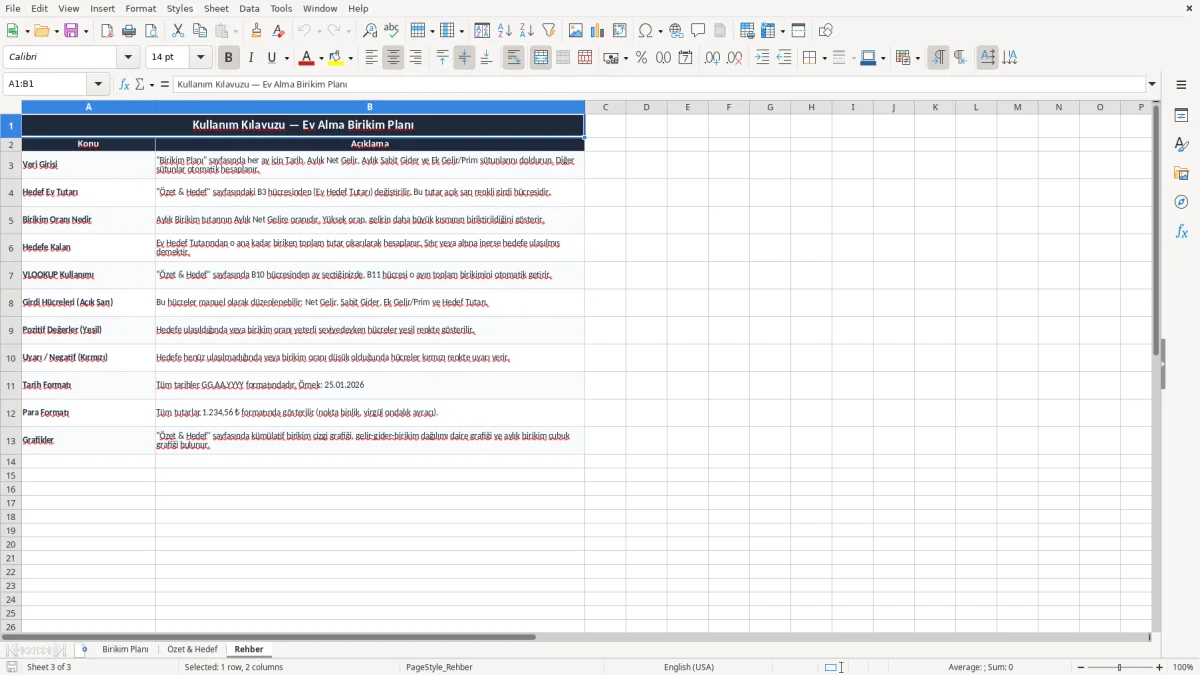Click the Save document icon
The height and width of the screenshot is (675, 1200).
[x=71, y=31]
